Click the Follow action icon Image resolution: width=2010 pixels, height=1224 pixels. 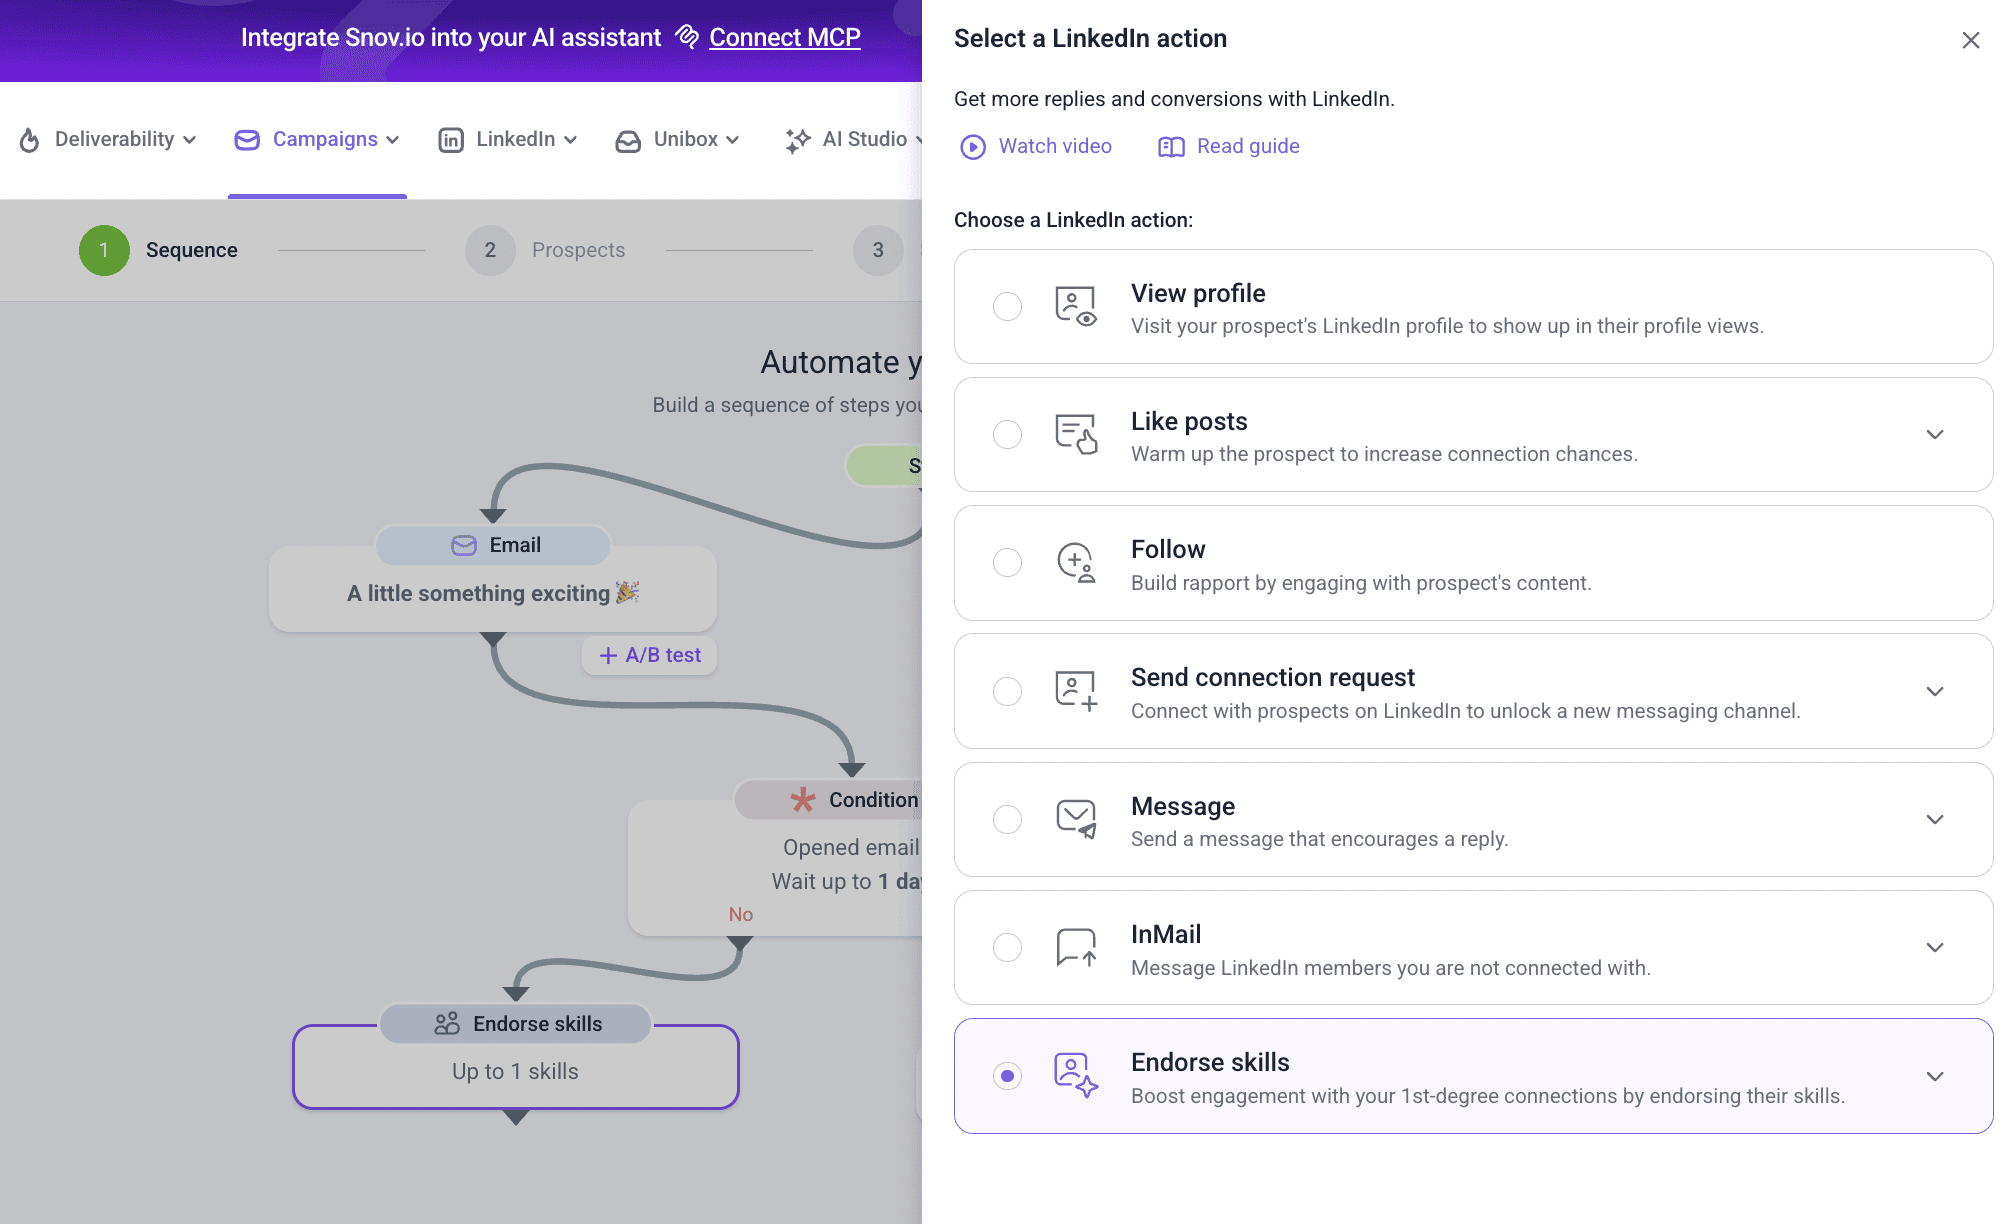1076,562
